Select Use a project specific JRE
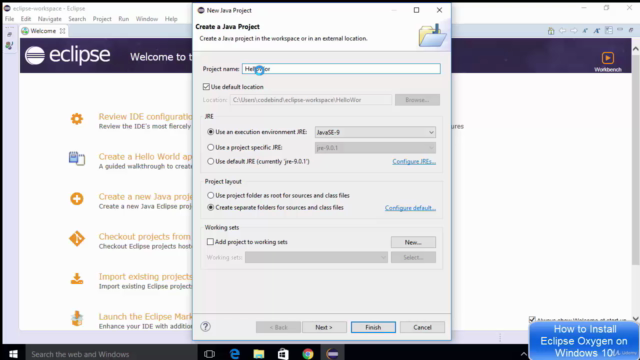 coord(211,147)
